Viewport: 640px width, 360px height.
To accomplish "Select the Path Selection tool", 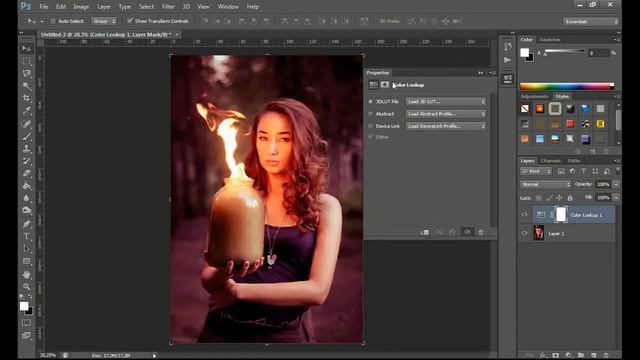I will tap(27, 248).
